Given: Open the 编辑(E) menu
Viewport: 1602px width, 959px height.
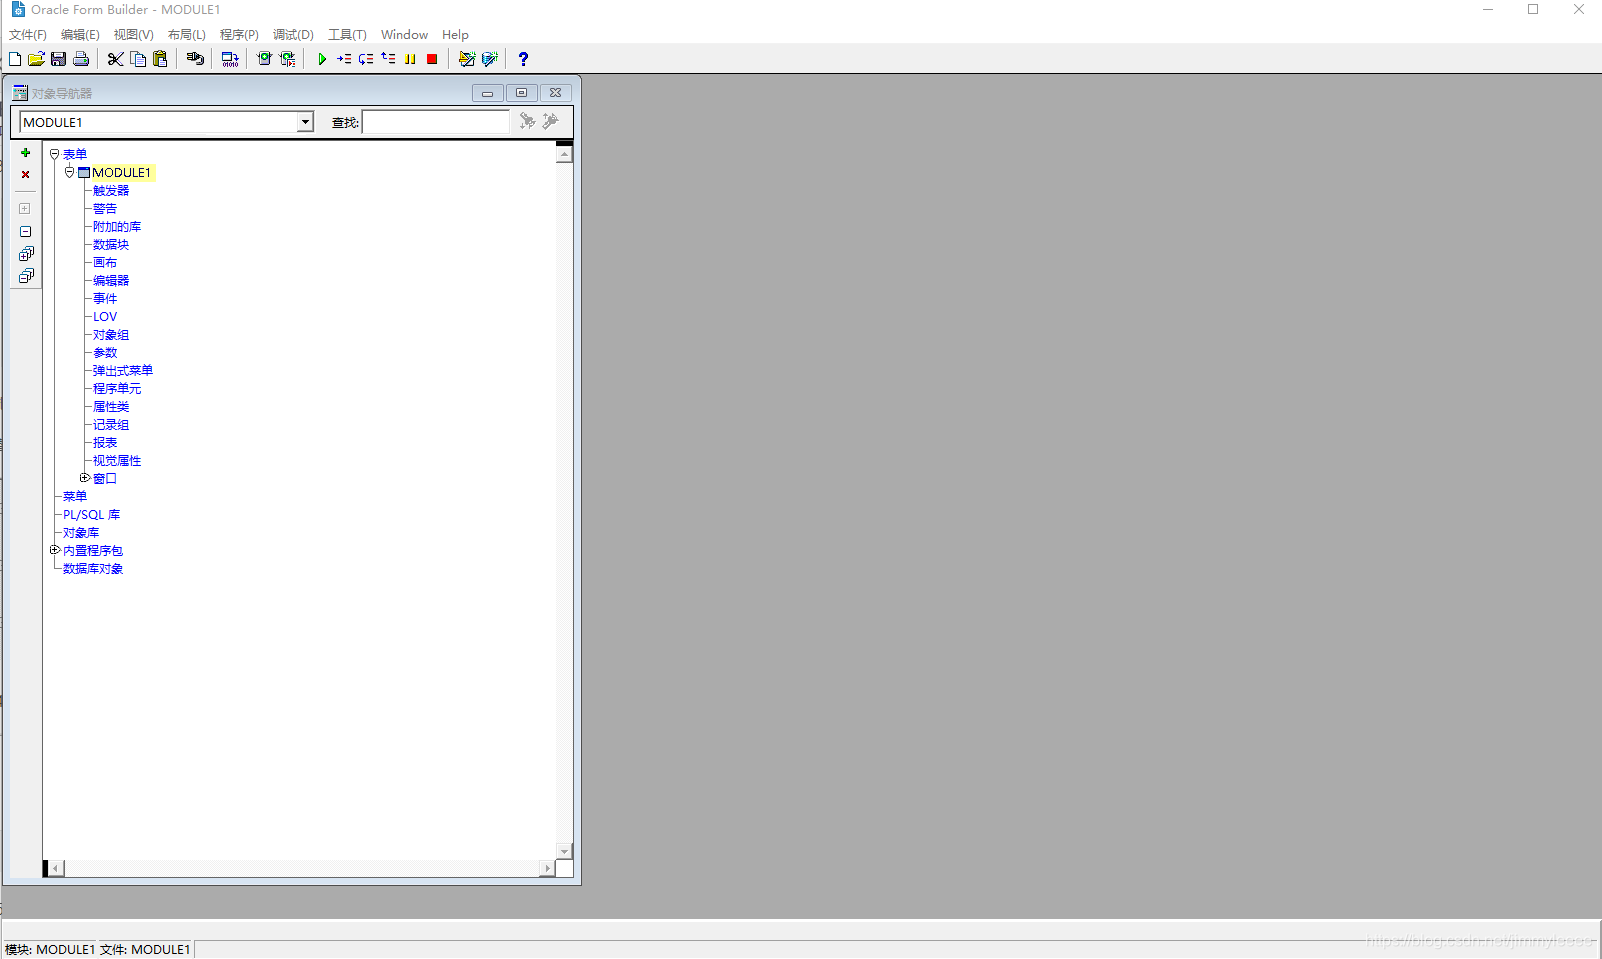Looking at the screenshot, I should pos(80,34).
